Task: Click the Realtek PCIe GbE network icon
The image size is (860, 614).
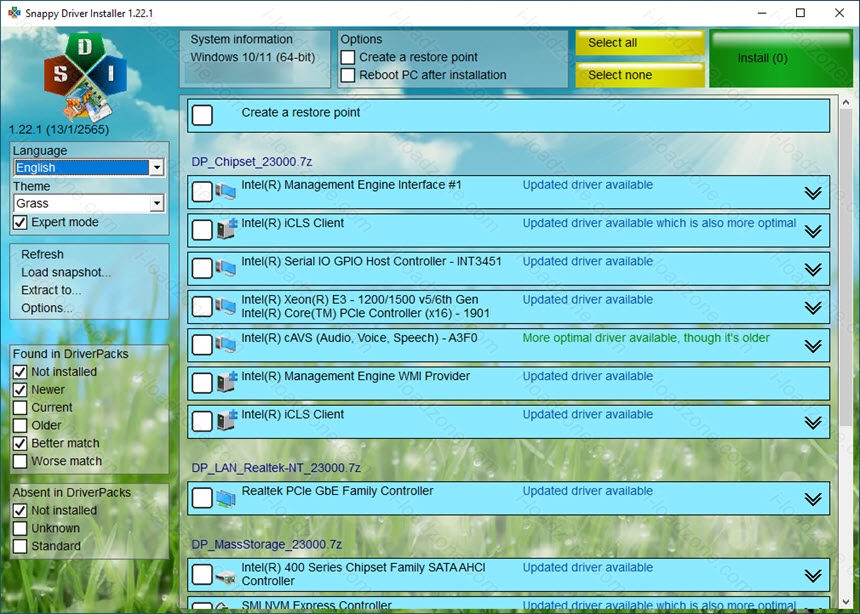Action: (225, 498)
